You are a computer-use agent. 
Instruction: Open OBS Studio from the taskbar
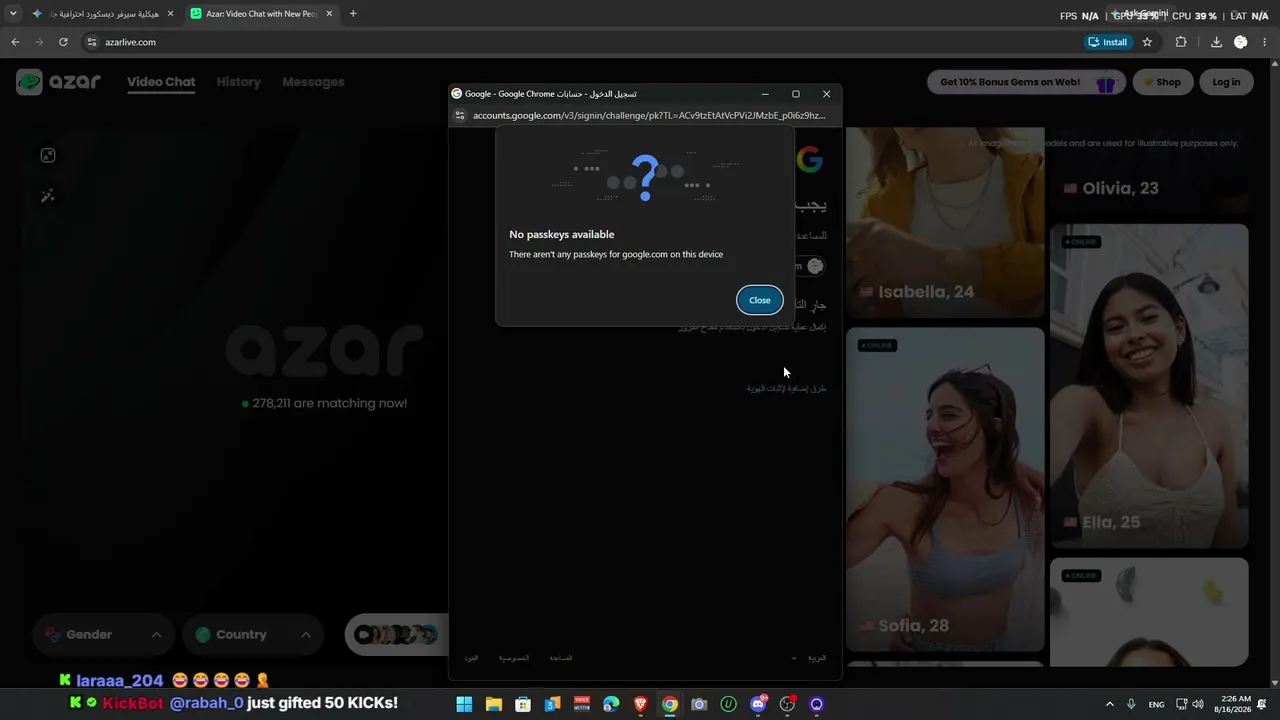[787, 704]
